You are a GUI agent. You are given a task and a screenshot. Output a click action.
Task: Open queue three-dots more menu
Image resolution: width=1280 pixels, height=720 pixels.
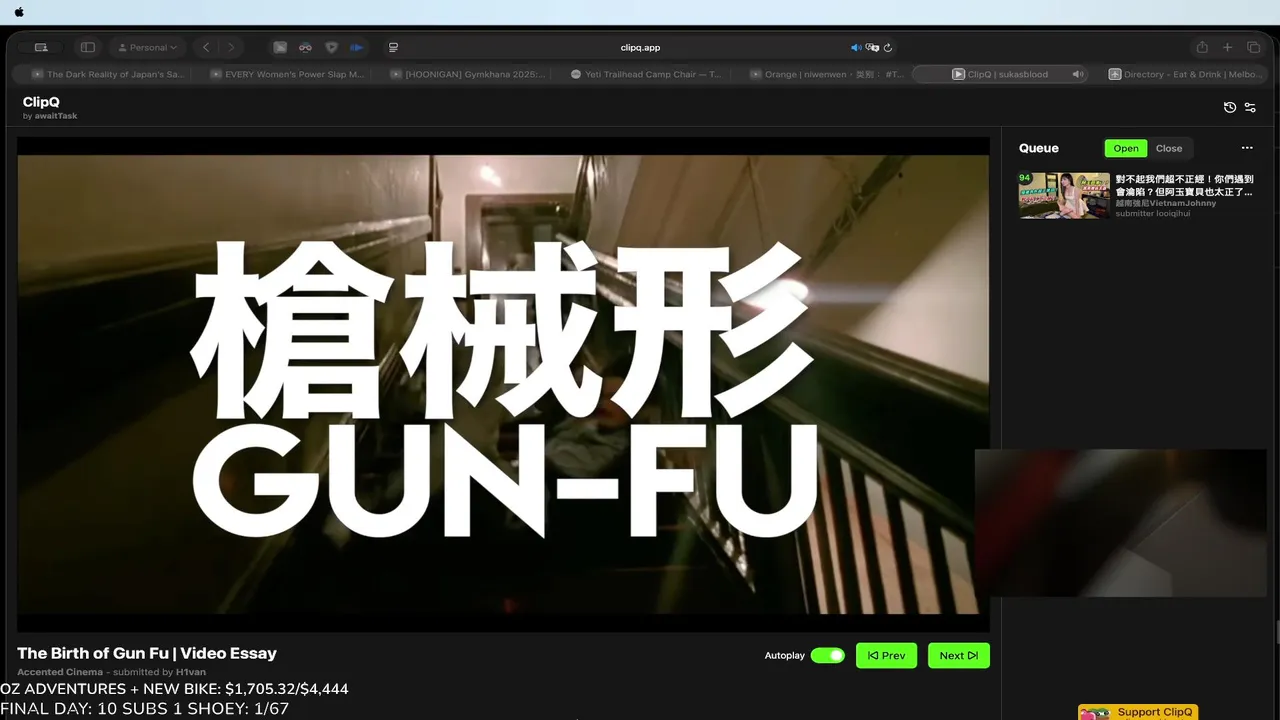(x=1247, y=148)
